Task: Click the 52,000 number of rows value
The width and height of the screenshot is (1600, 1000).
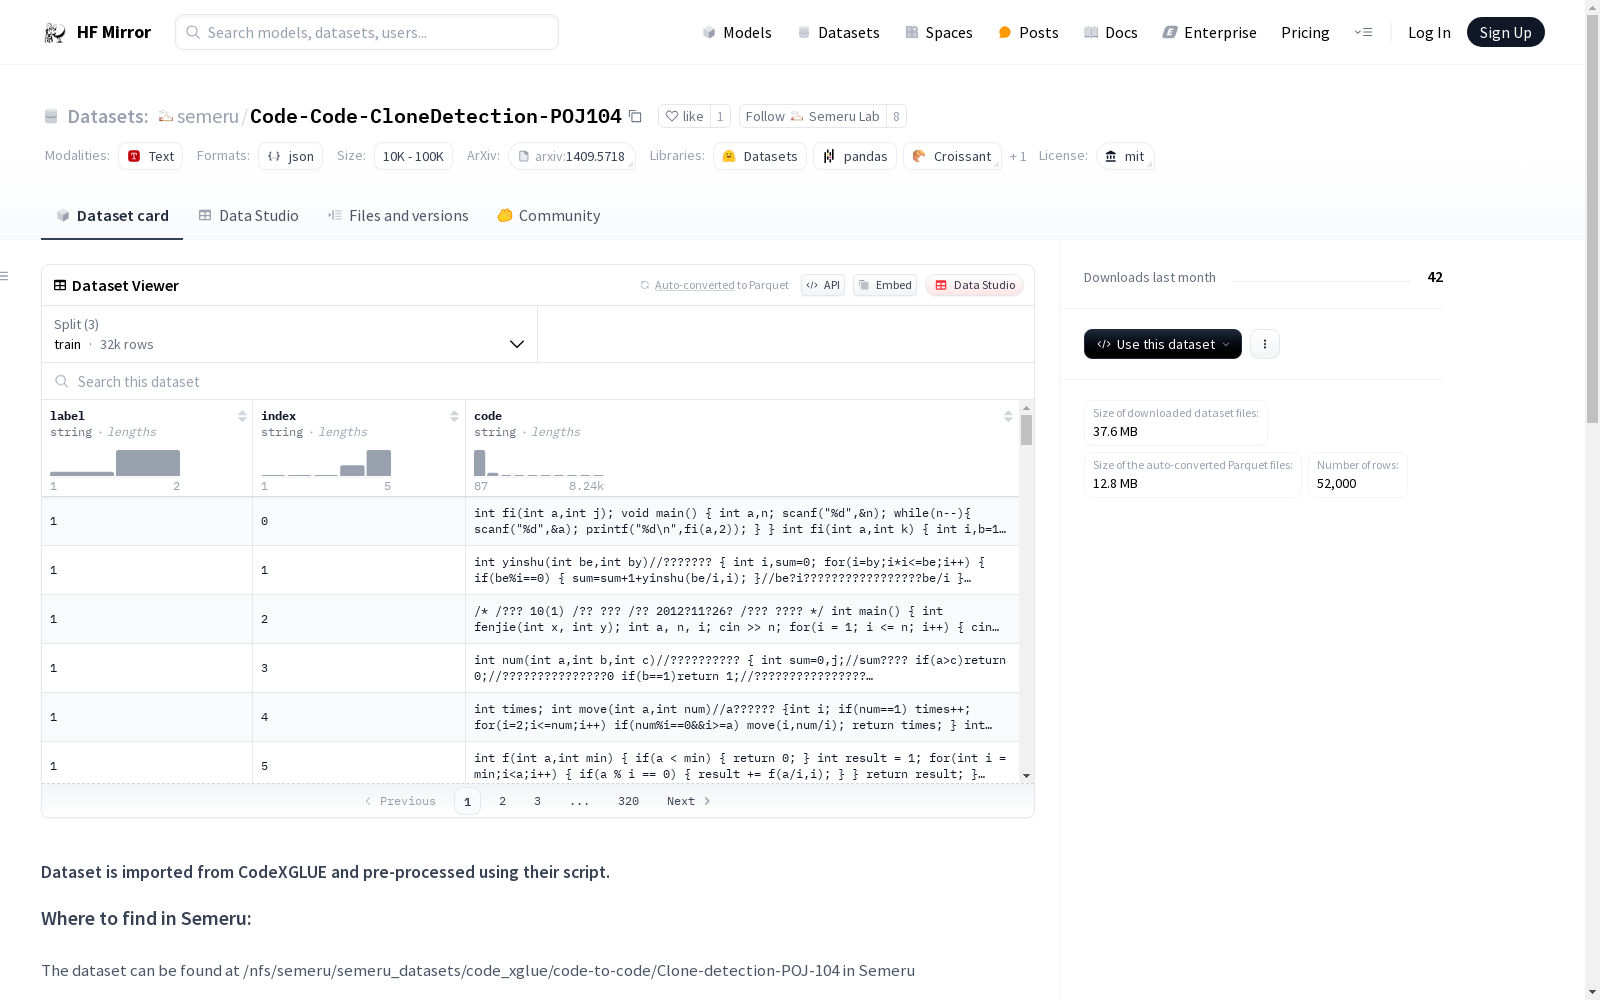Action: (1336, 483)
